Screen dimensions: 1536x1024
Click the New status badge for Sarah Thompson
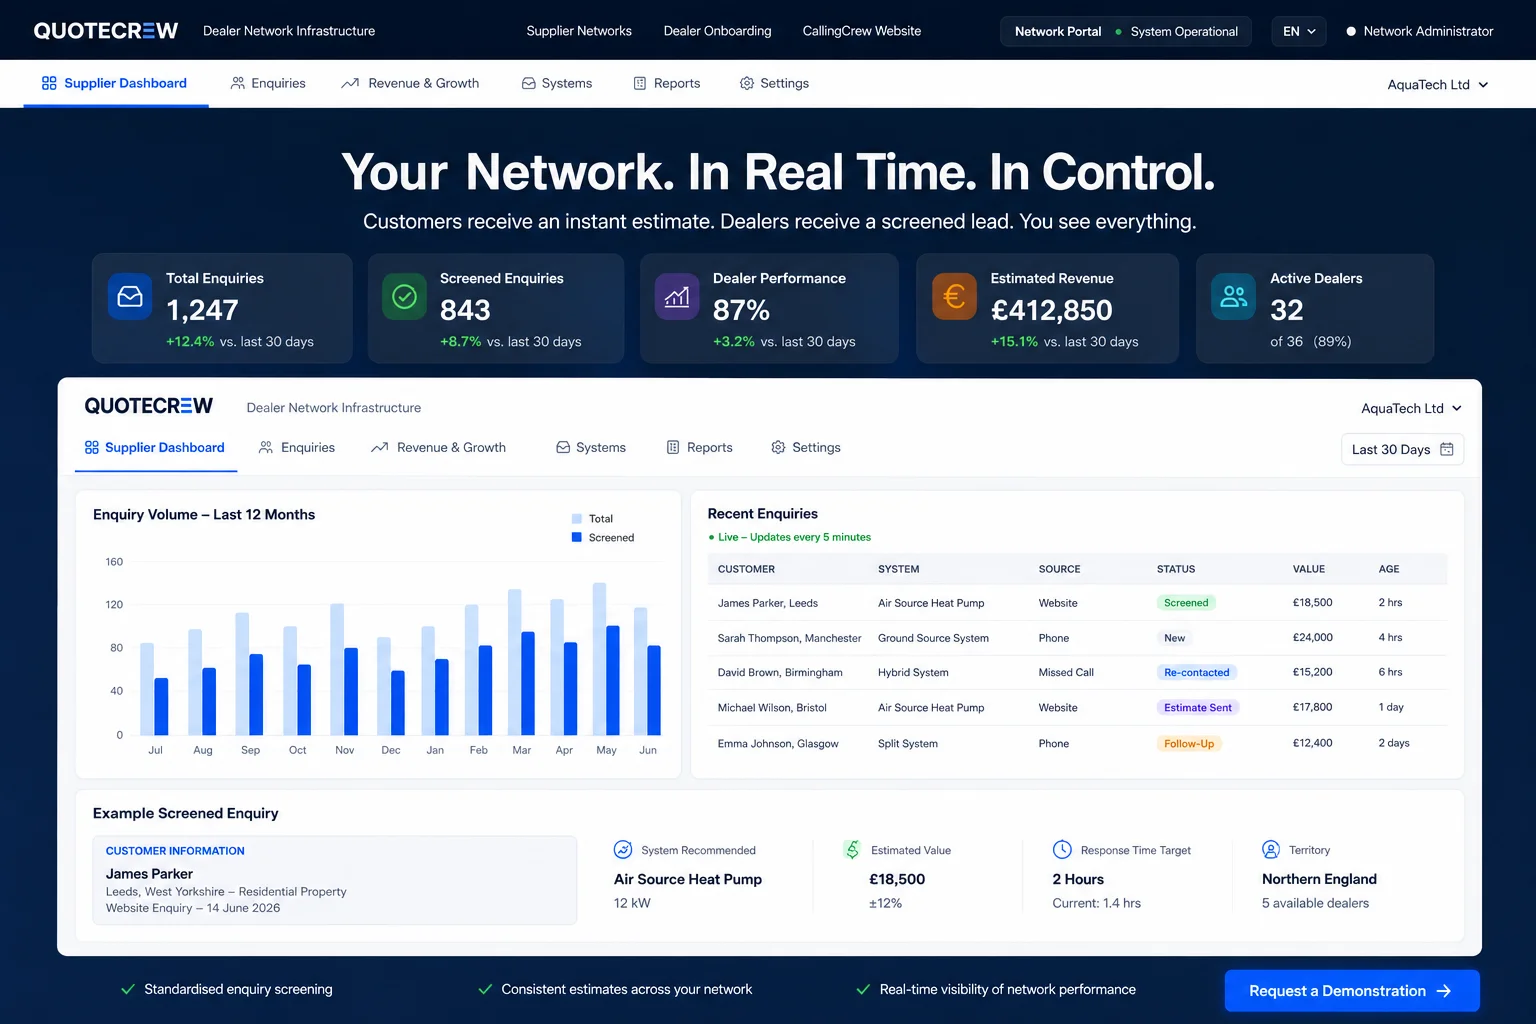(1174, 638)
